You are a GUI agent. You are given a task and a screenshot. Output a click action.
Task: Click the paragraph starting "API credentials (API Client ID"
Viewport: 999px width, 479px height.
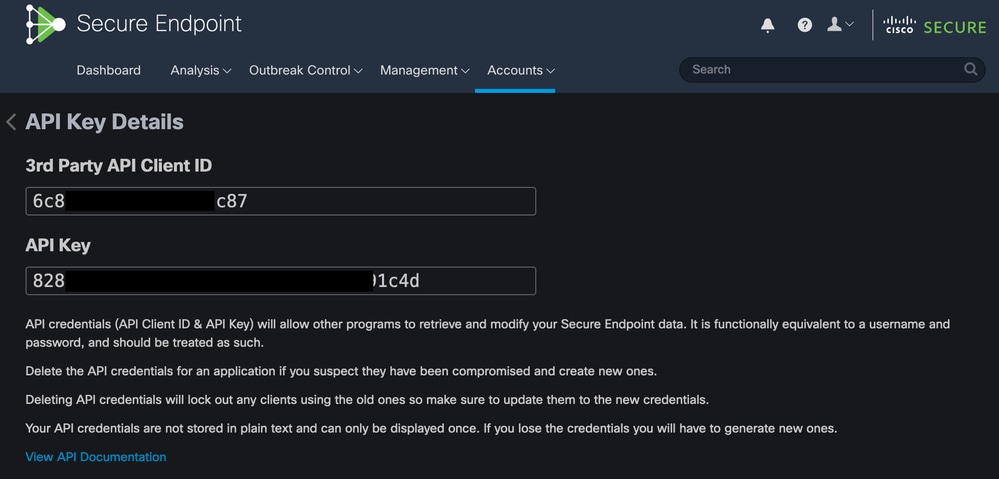coord(487,333)
